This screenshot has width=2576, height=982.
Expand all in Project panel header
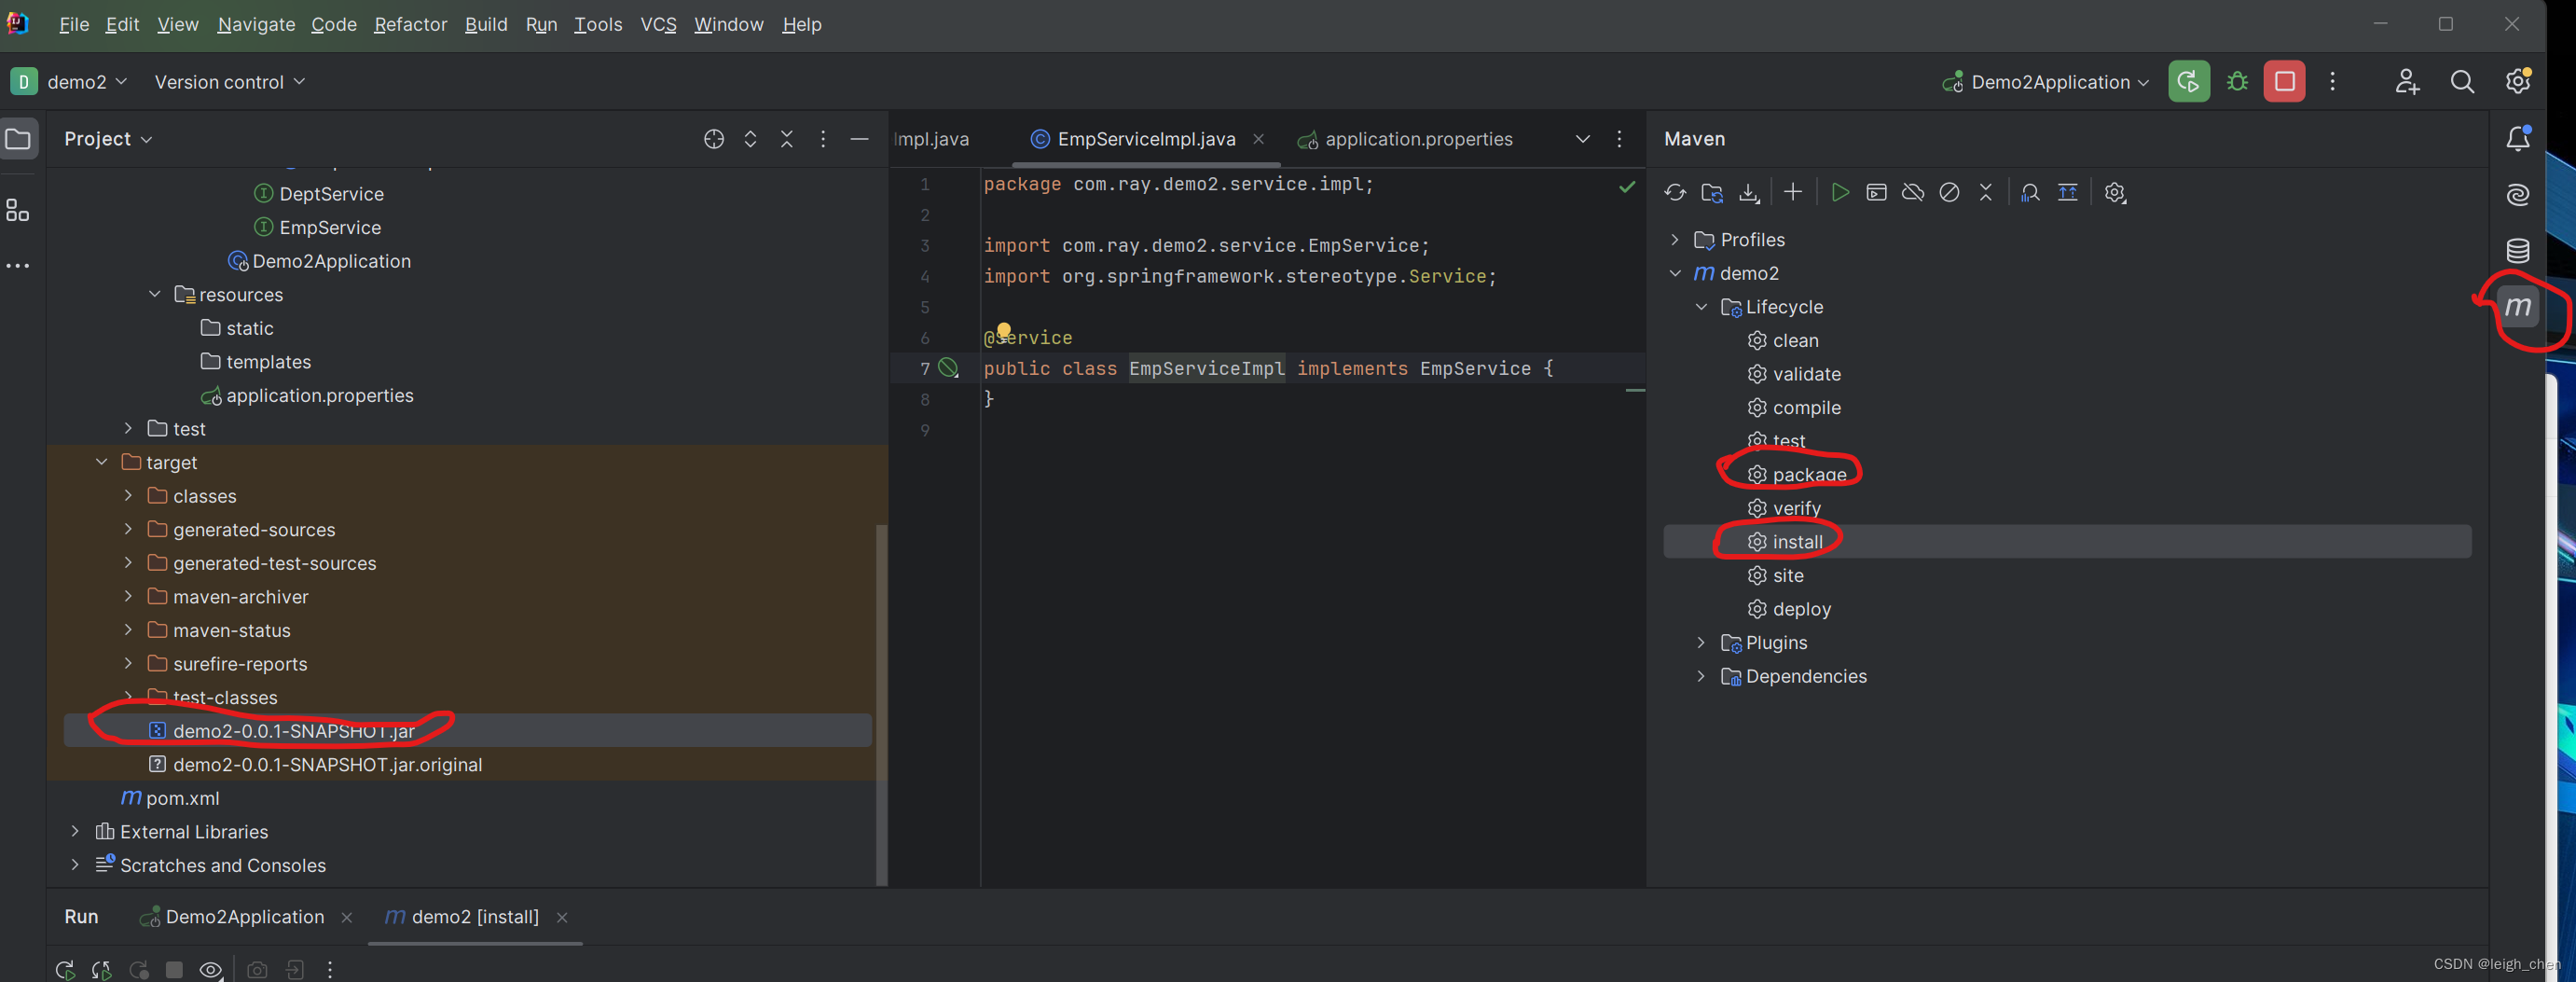click(x=750, y=139)
